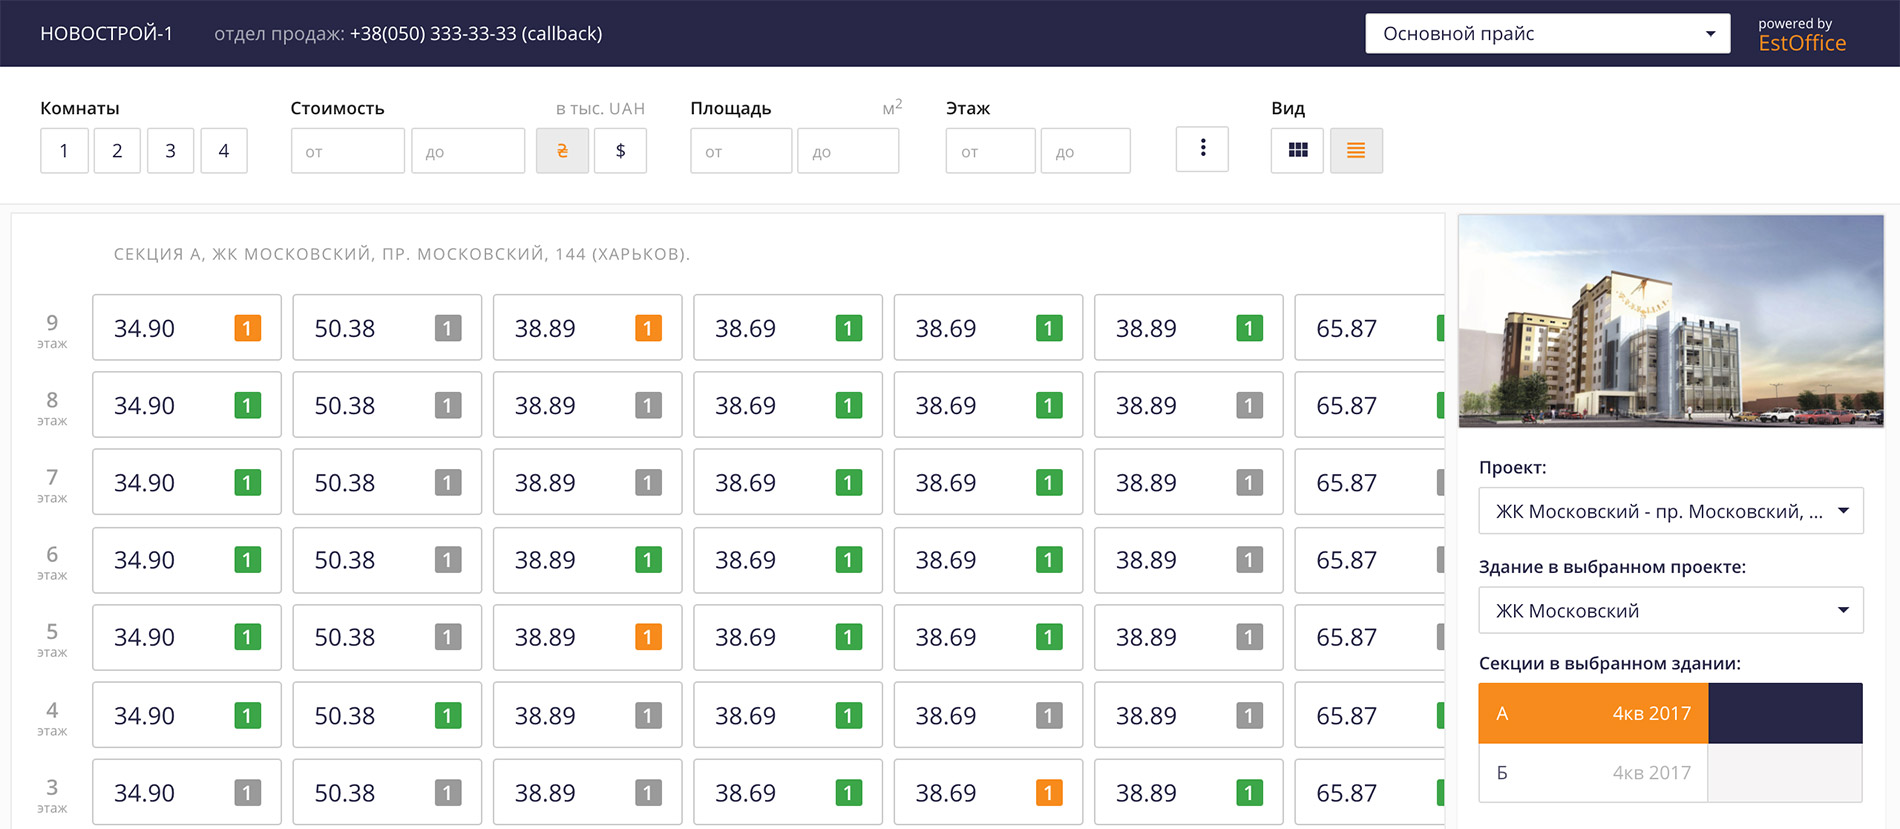Click the EstOffice logo
Viewport: 1900px width, 829px height.
click(x=1802, y=43)
